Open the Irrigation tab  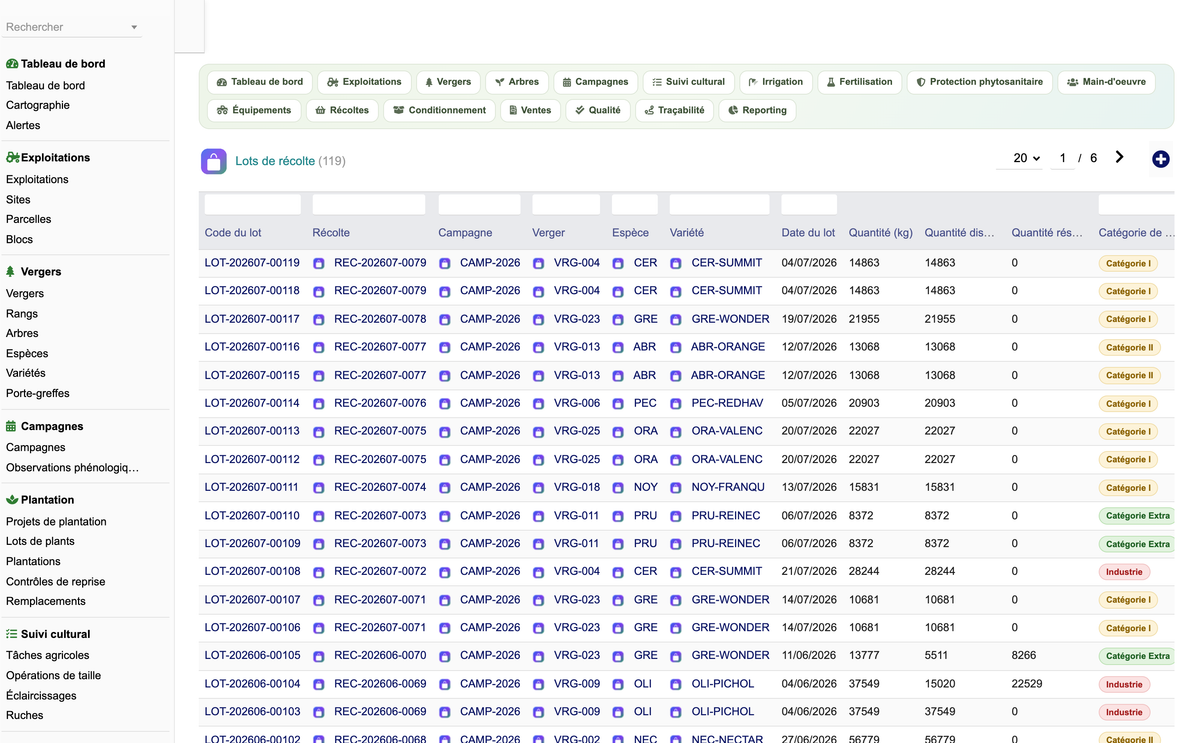pyautogui.click(x=776, y=82)
